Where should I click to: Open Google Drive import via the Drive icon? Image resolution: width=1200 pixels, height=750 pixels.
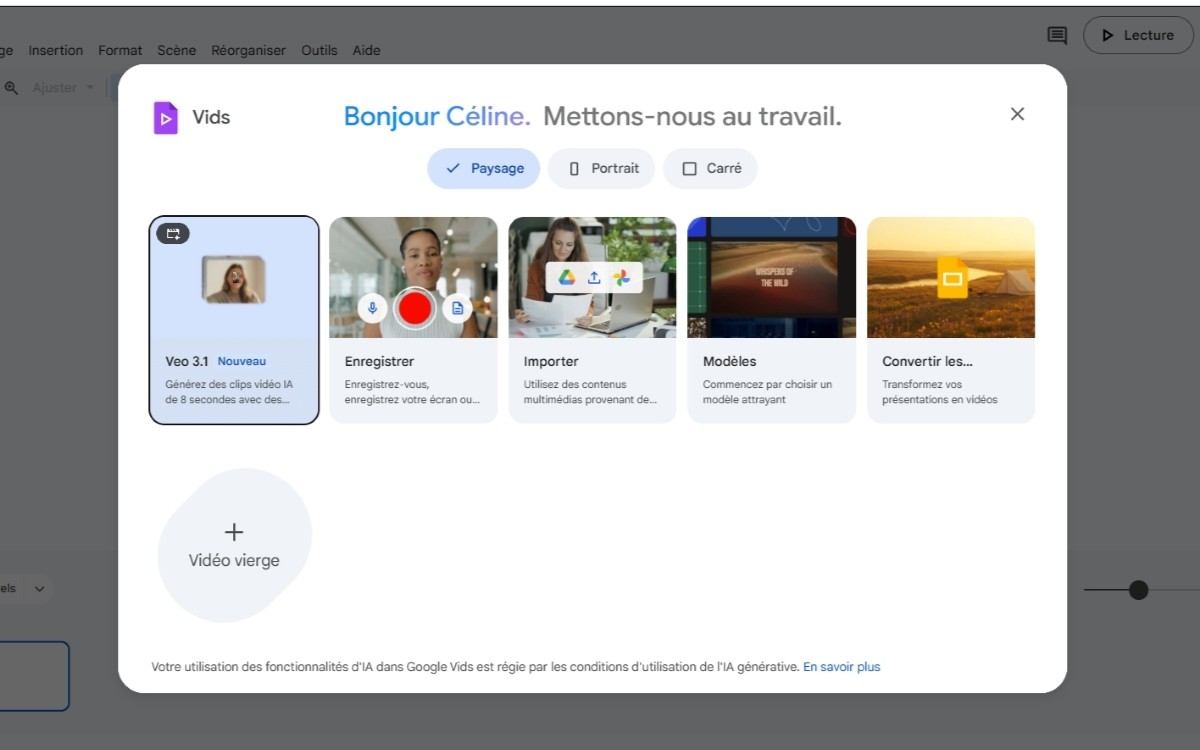[x=568, y=278]
